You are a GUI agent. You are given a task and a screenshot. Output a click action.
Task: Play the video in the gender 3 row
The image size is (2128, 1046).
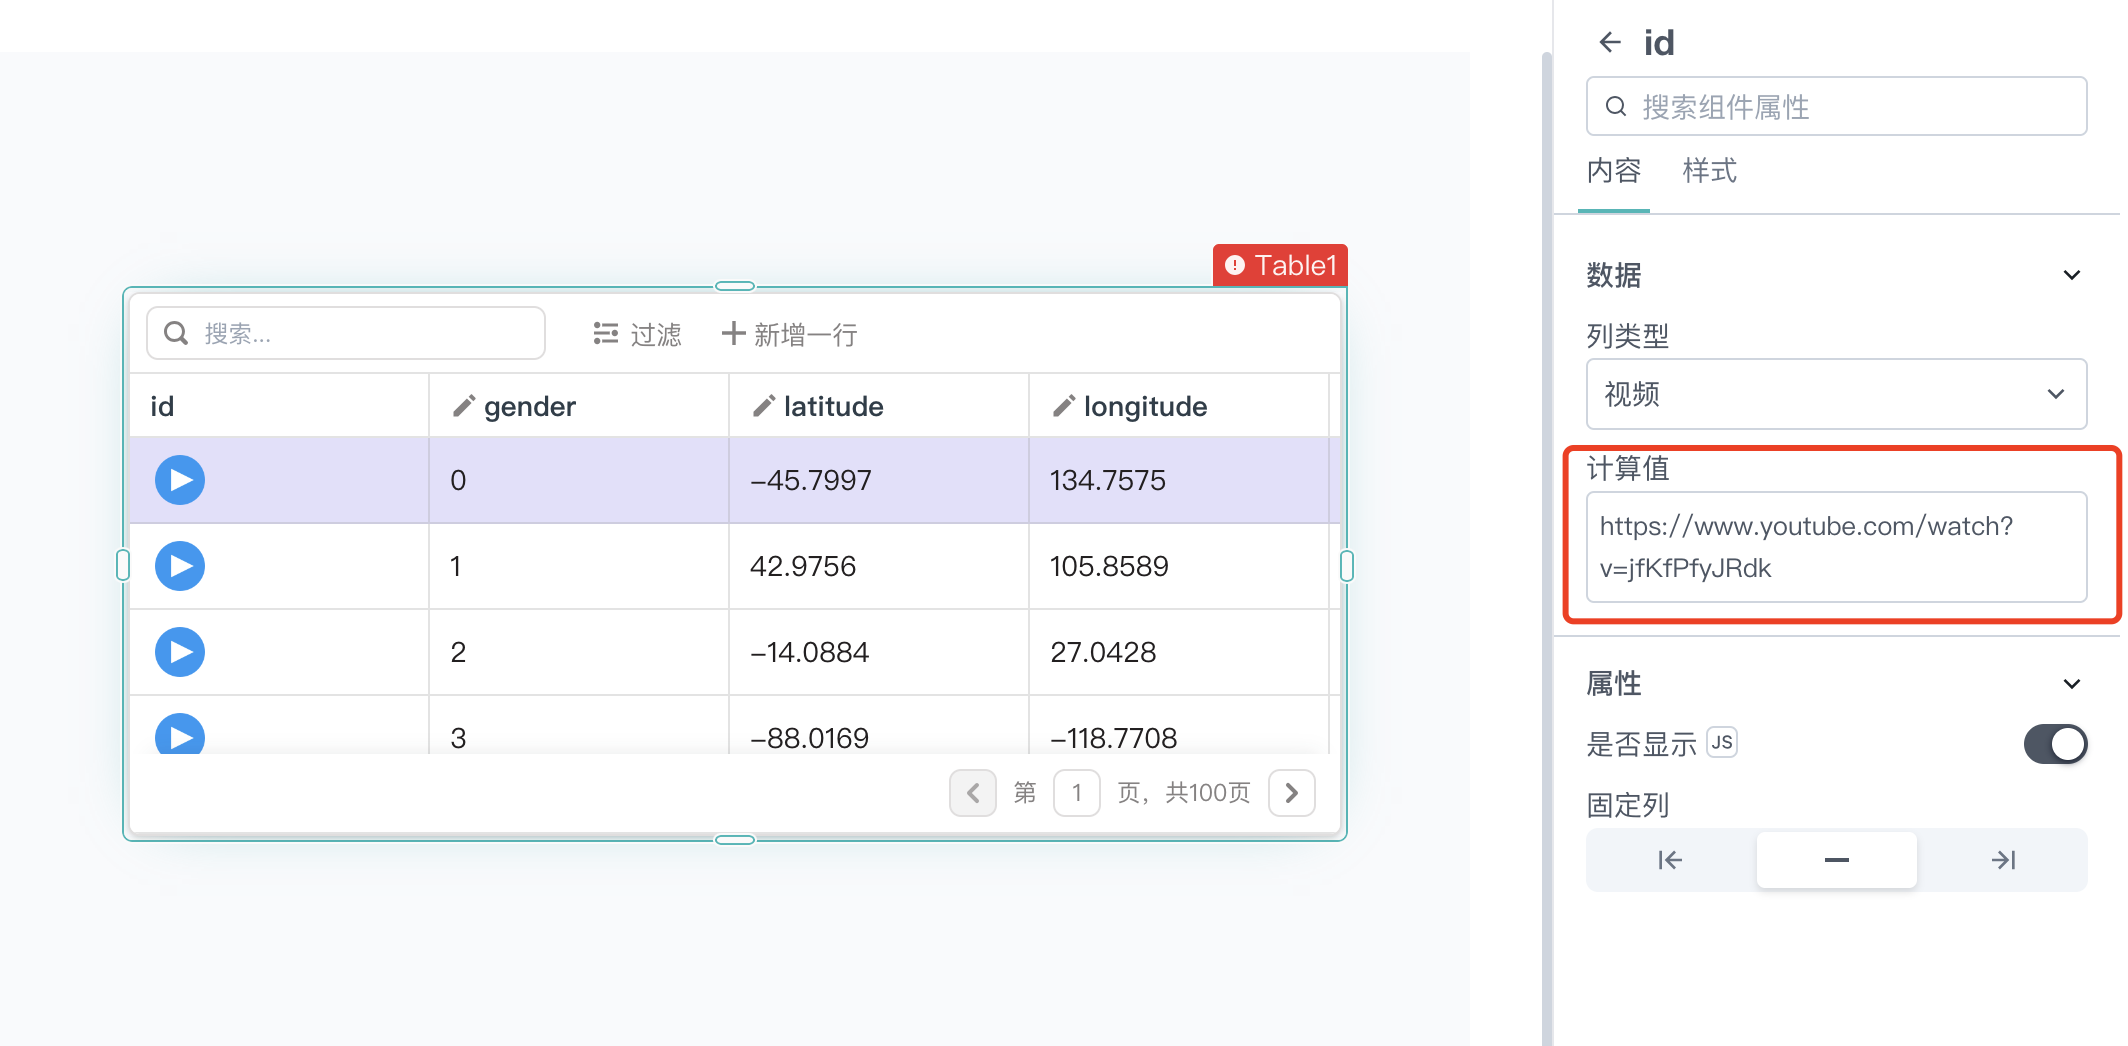point(180,734)
